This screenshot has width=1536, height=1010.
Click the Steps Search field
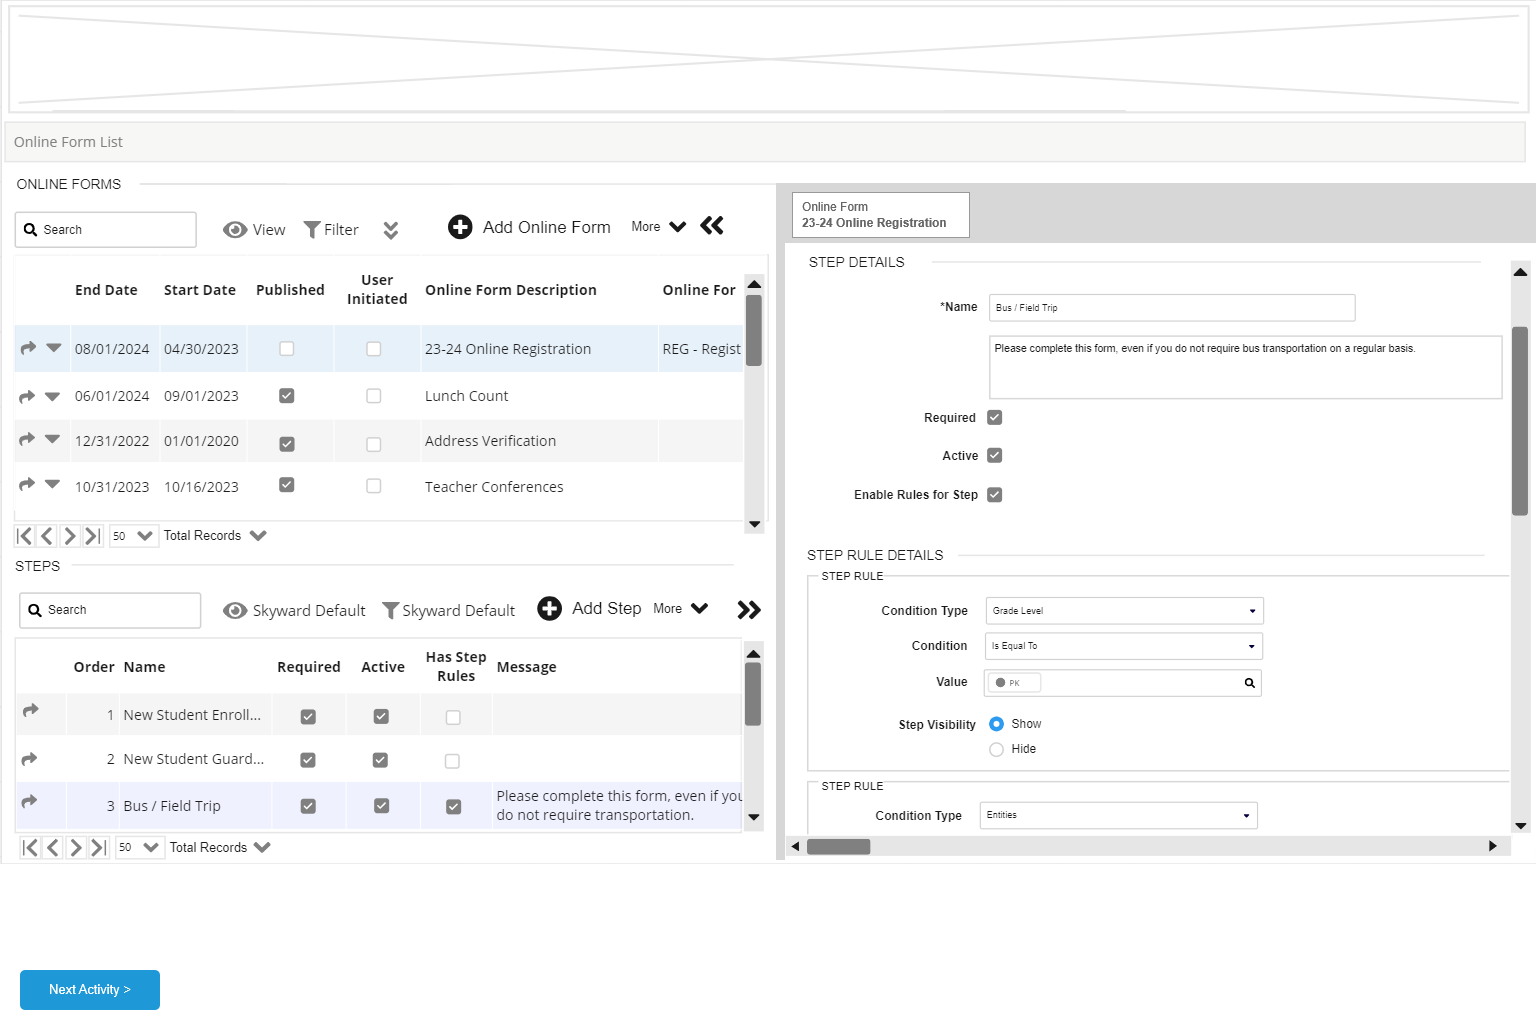(110, 611)
